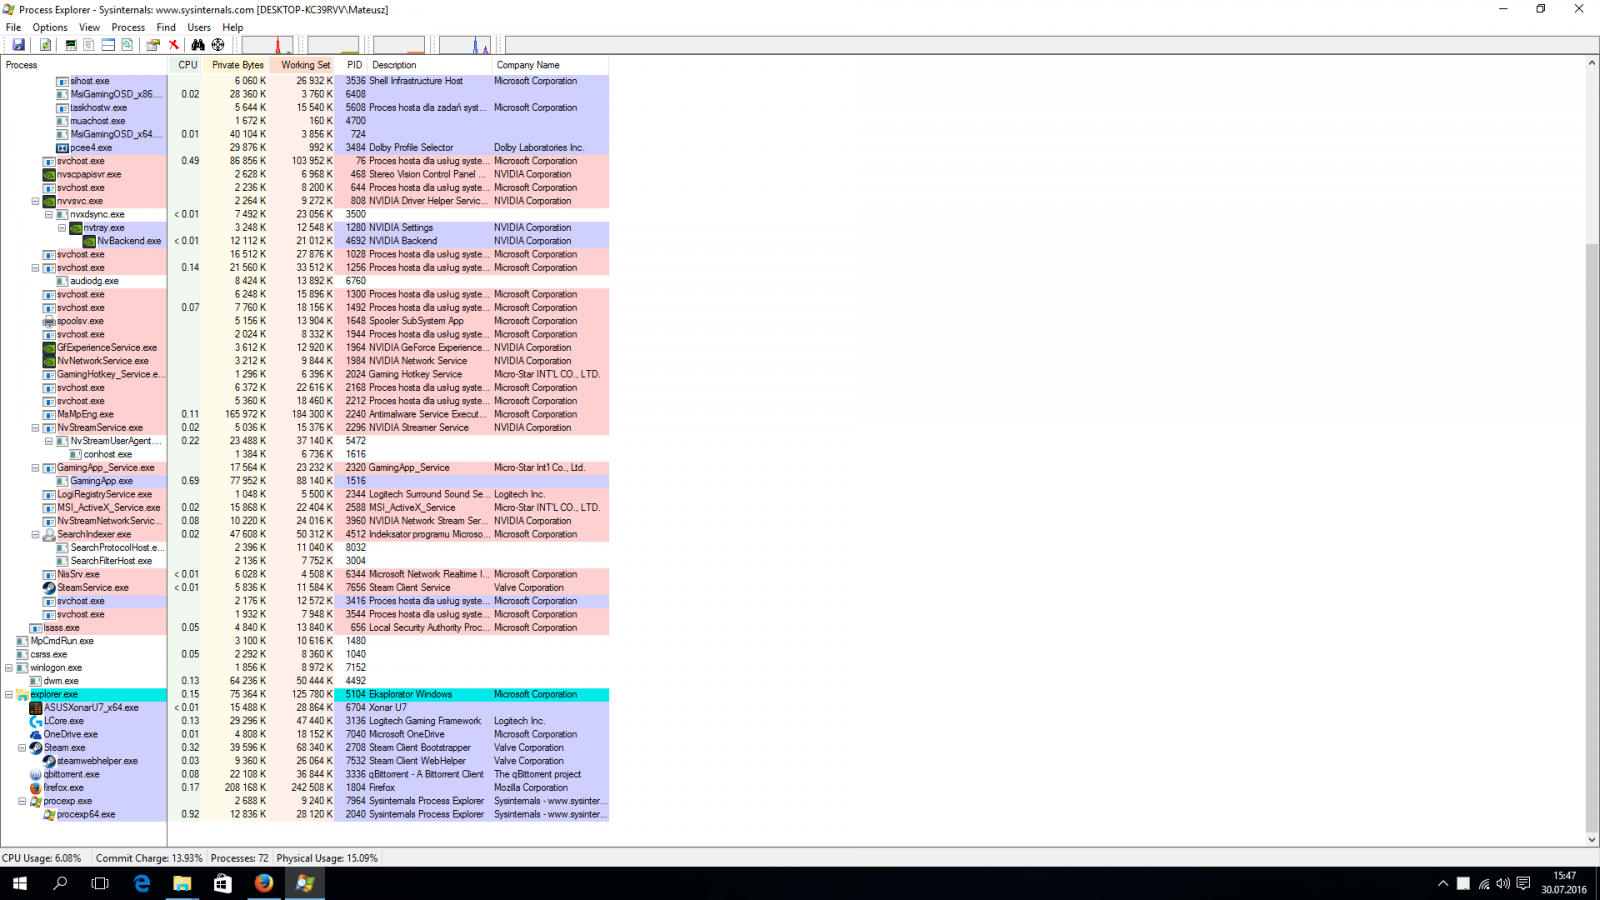Click the commit history mini graph

(333, 45)
